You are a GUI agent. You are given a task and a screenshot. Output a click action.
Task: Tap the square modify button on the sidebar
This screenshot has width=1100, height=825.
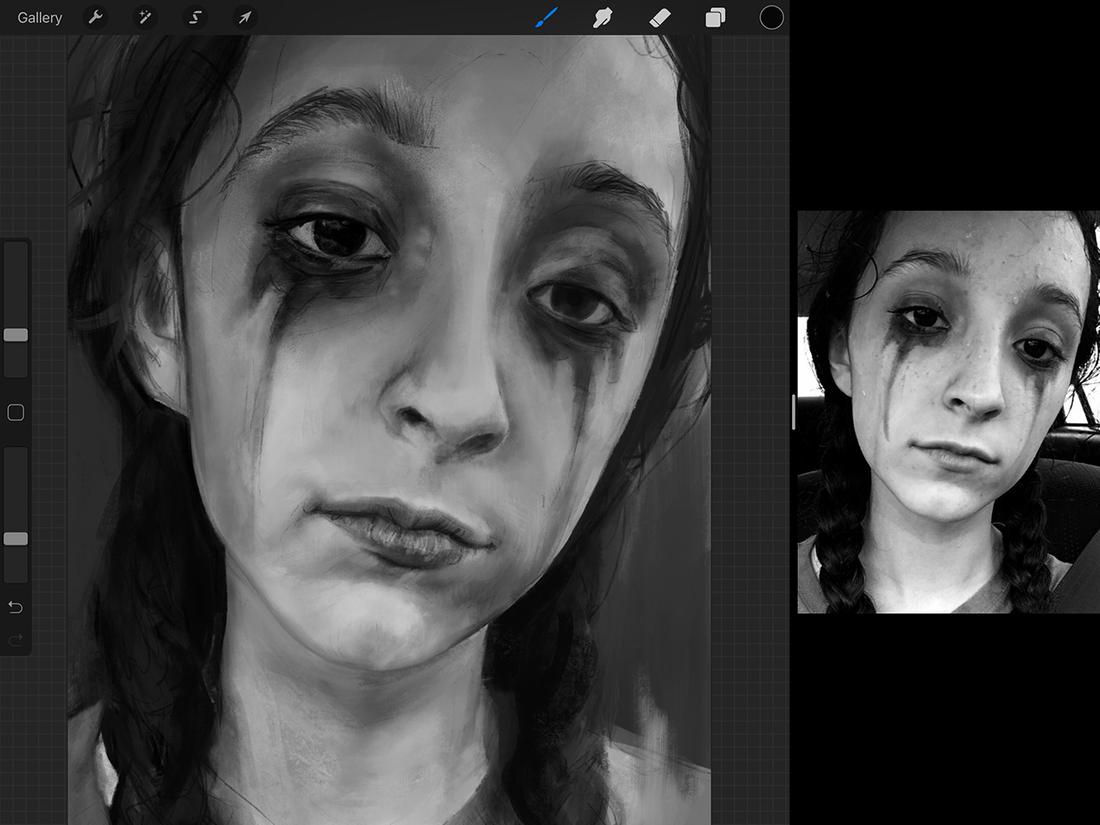(15, 412)
